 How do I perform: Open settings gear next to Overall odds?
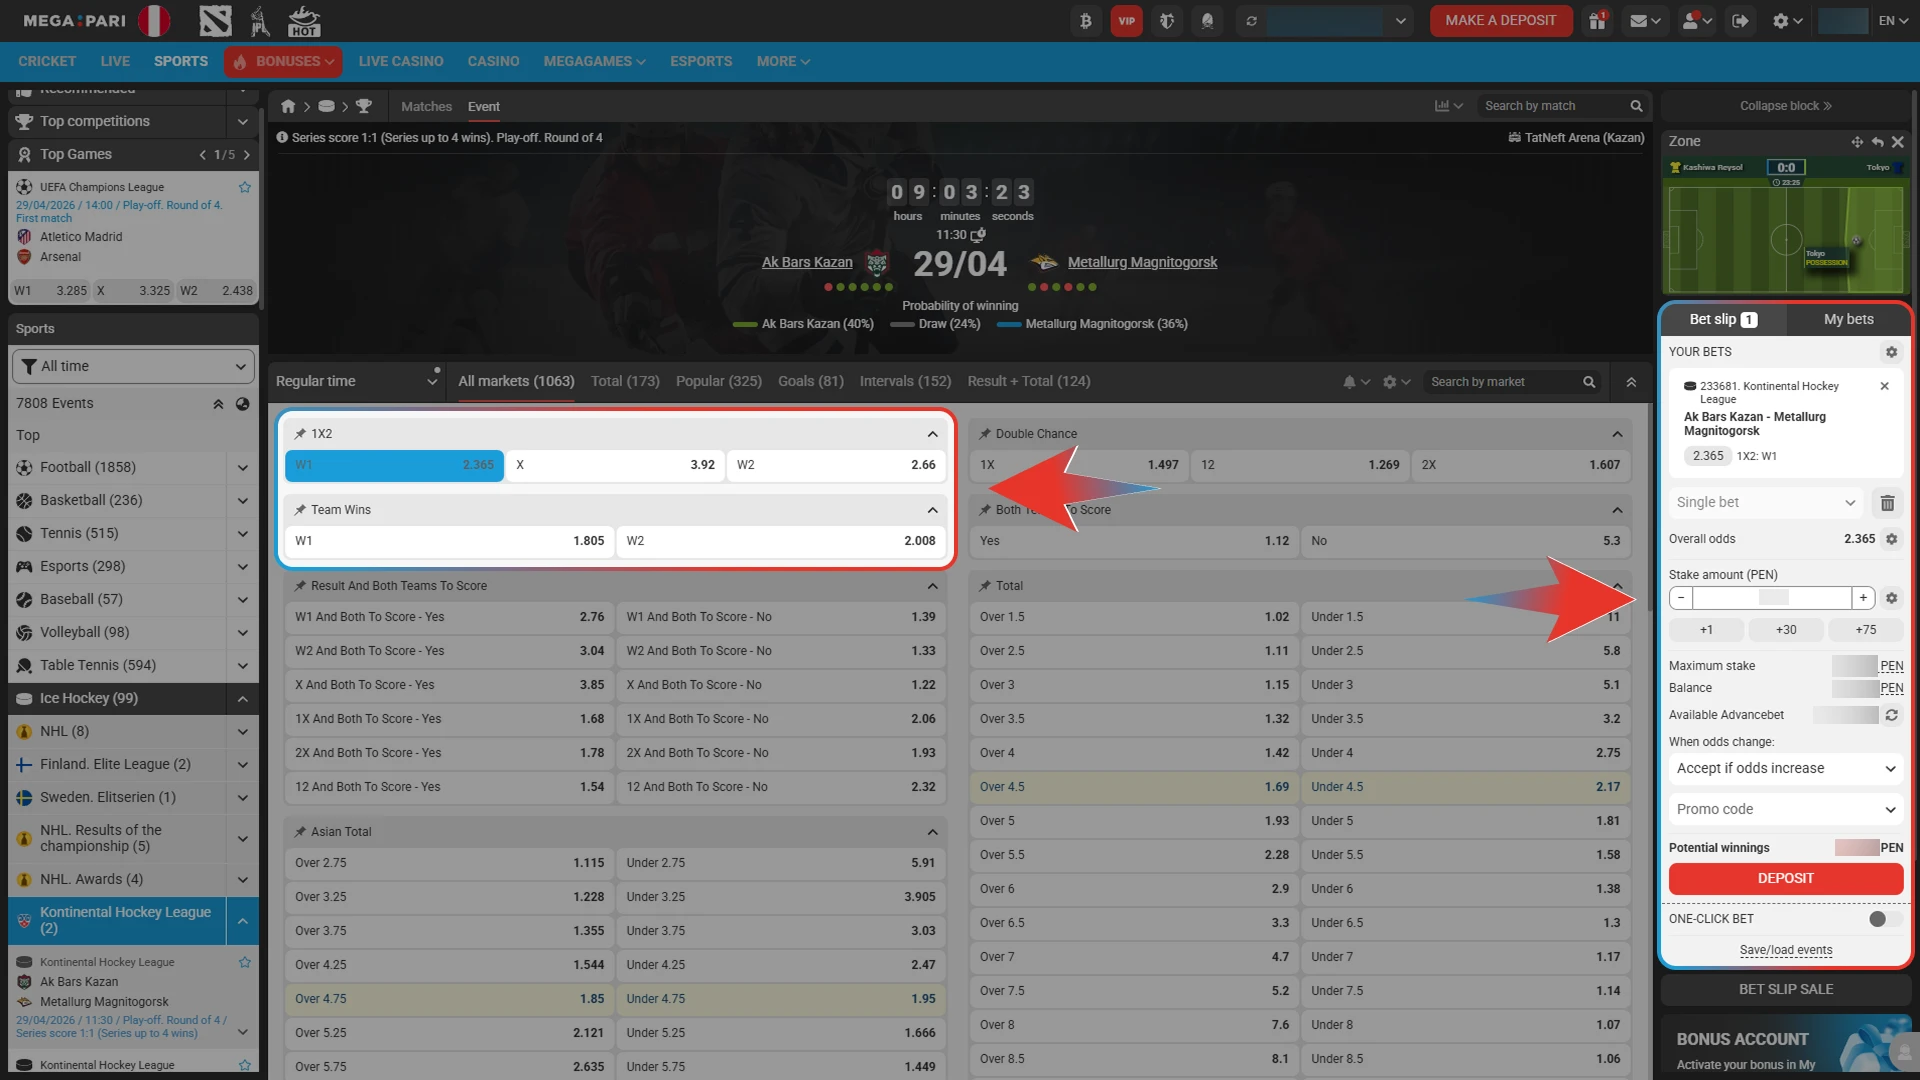[1891, 539]
